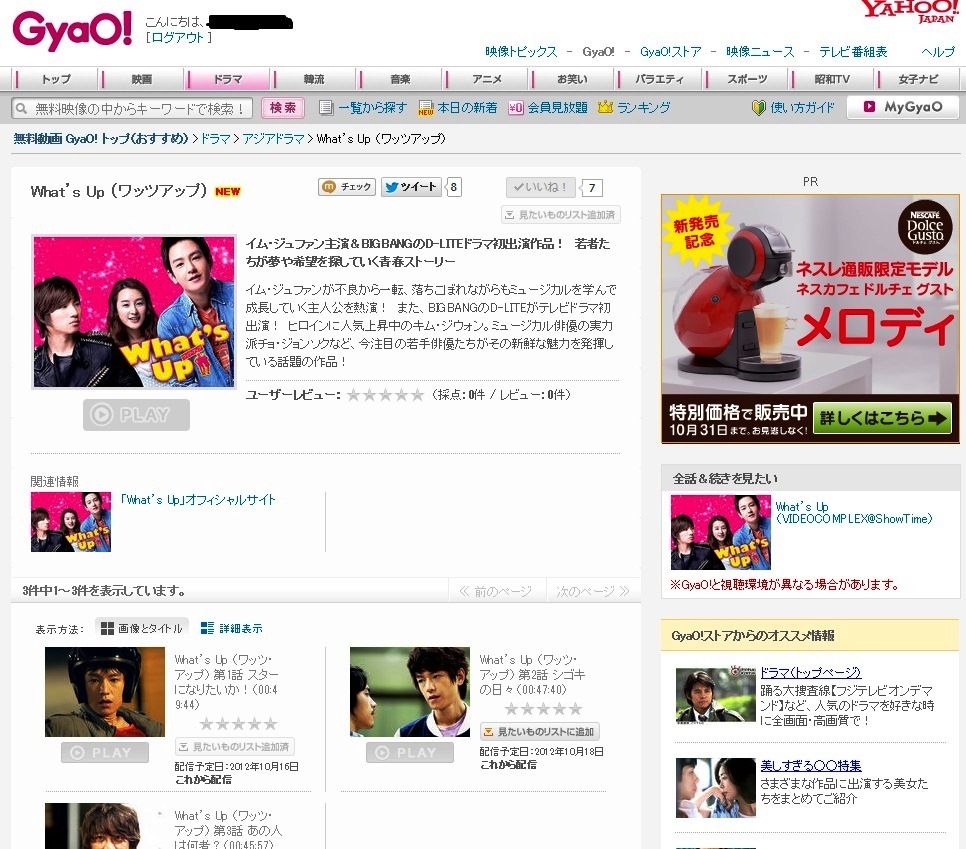Click the main What's Up poster thumbnail
The width and height of the screenshot is (966, 849).
(x=134, y=312)
